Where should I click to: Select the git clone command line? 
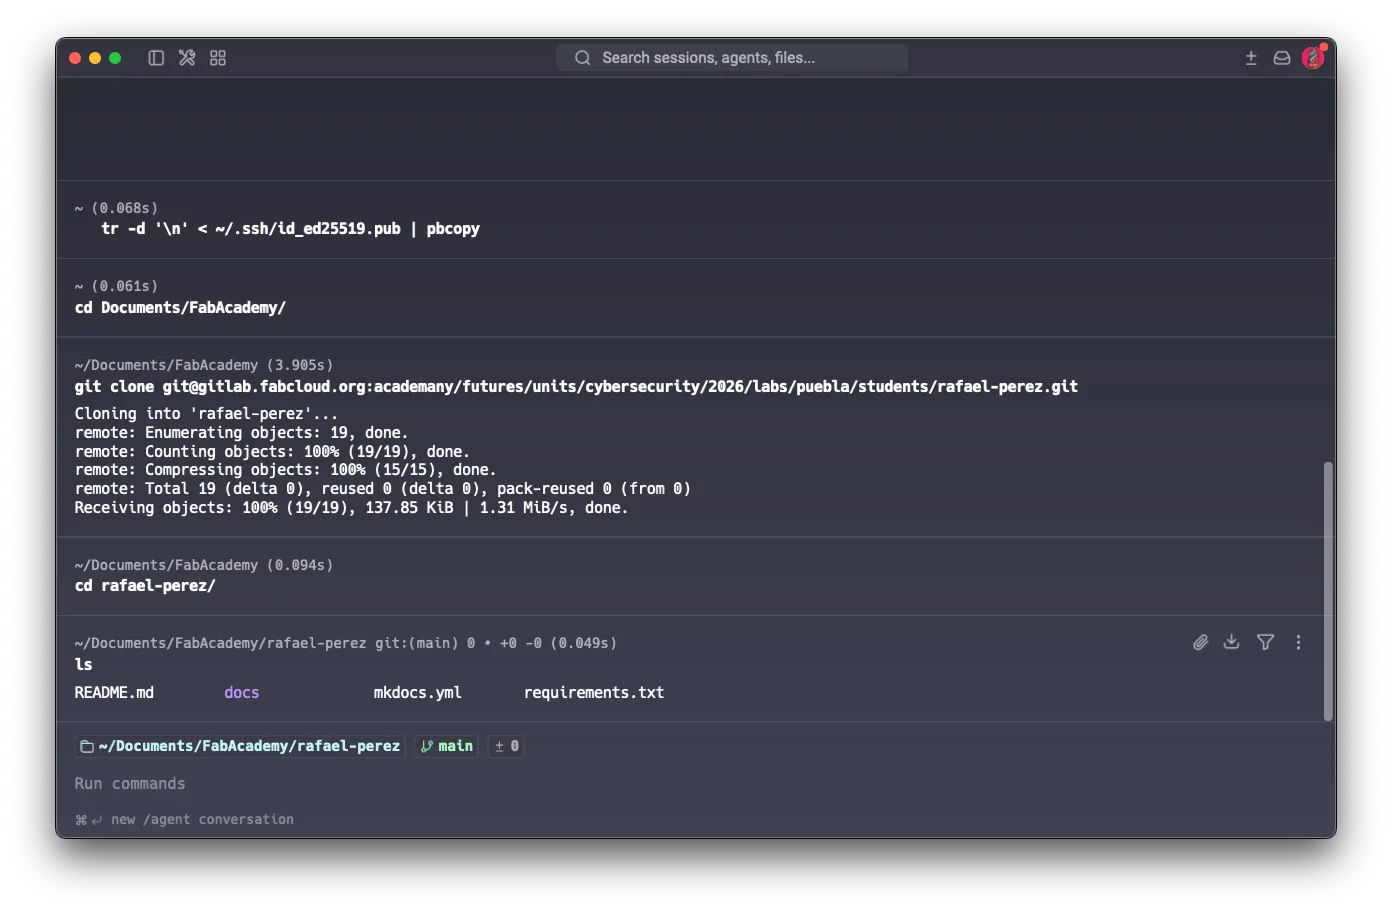click(x=576, y=386)
